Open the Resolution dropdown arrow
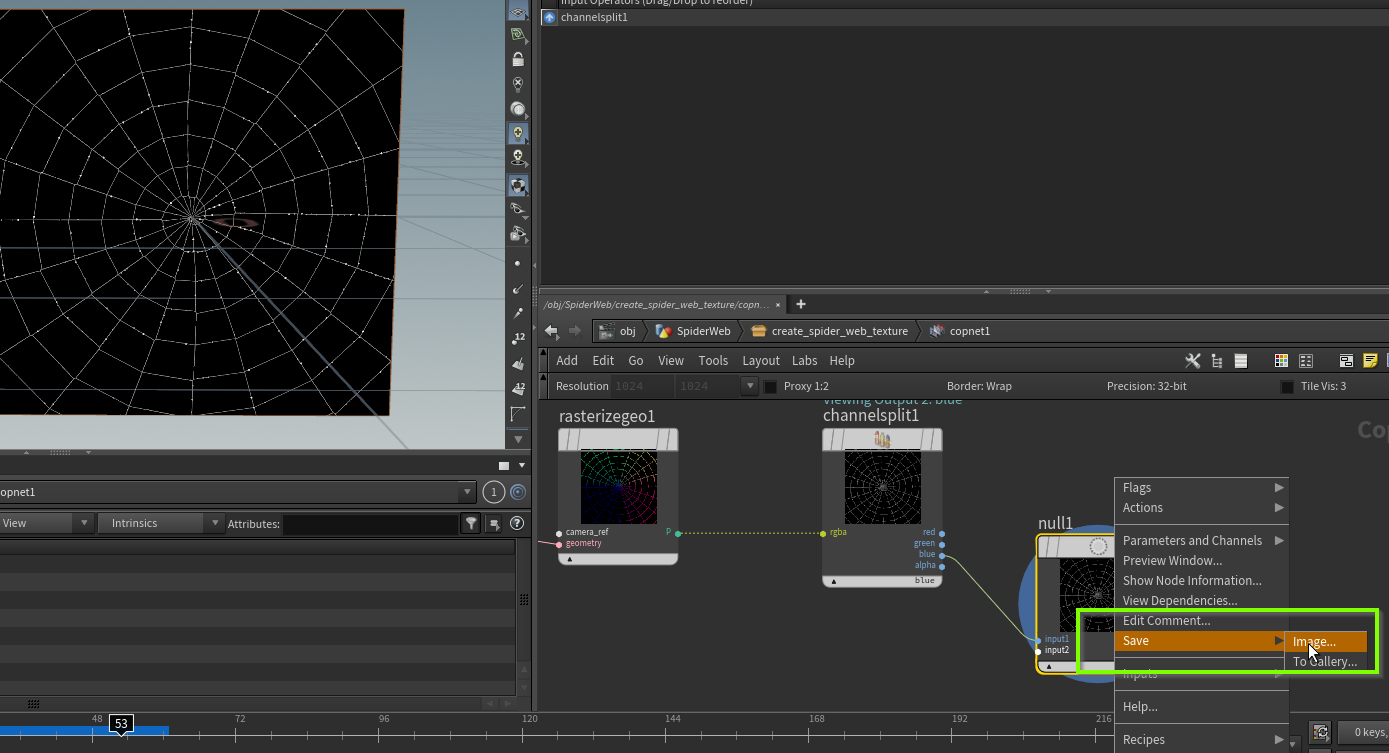This screenshot has width=1389, height=753. click(x=749, y=386)
